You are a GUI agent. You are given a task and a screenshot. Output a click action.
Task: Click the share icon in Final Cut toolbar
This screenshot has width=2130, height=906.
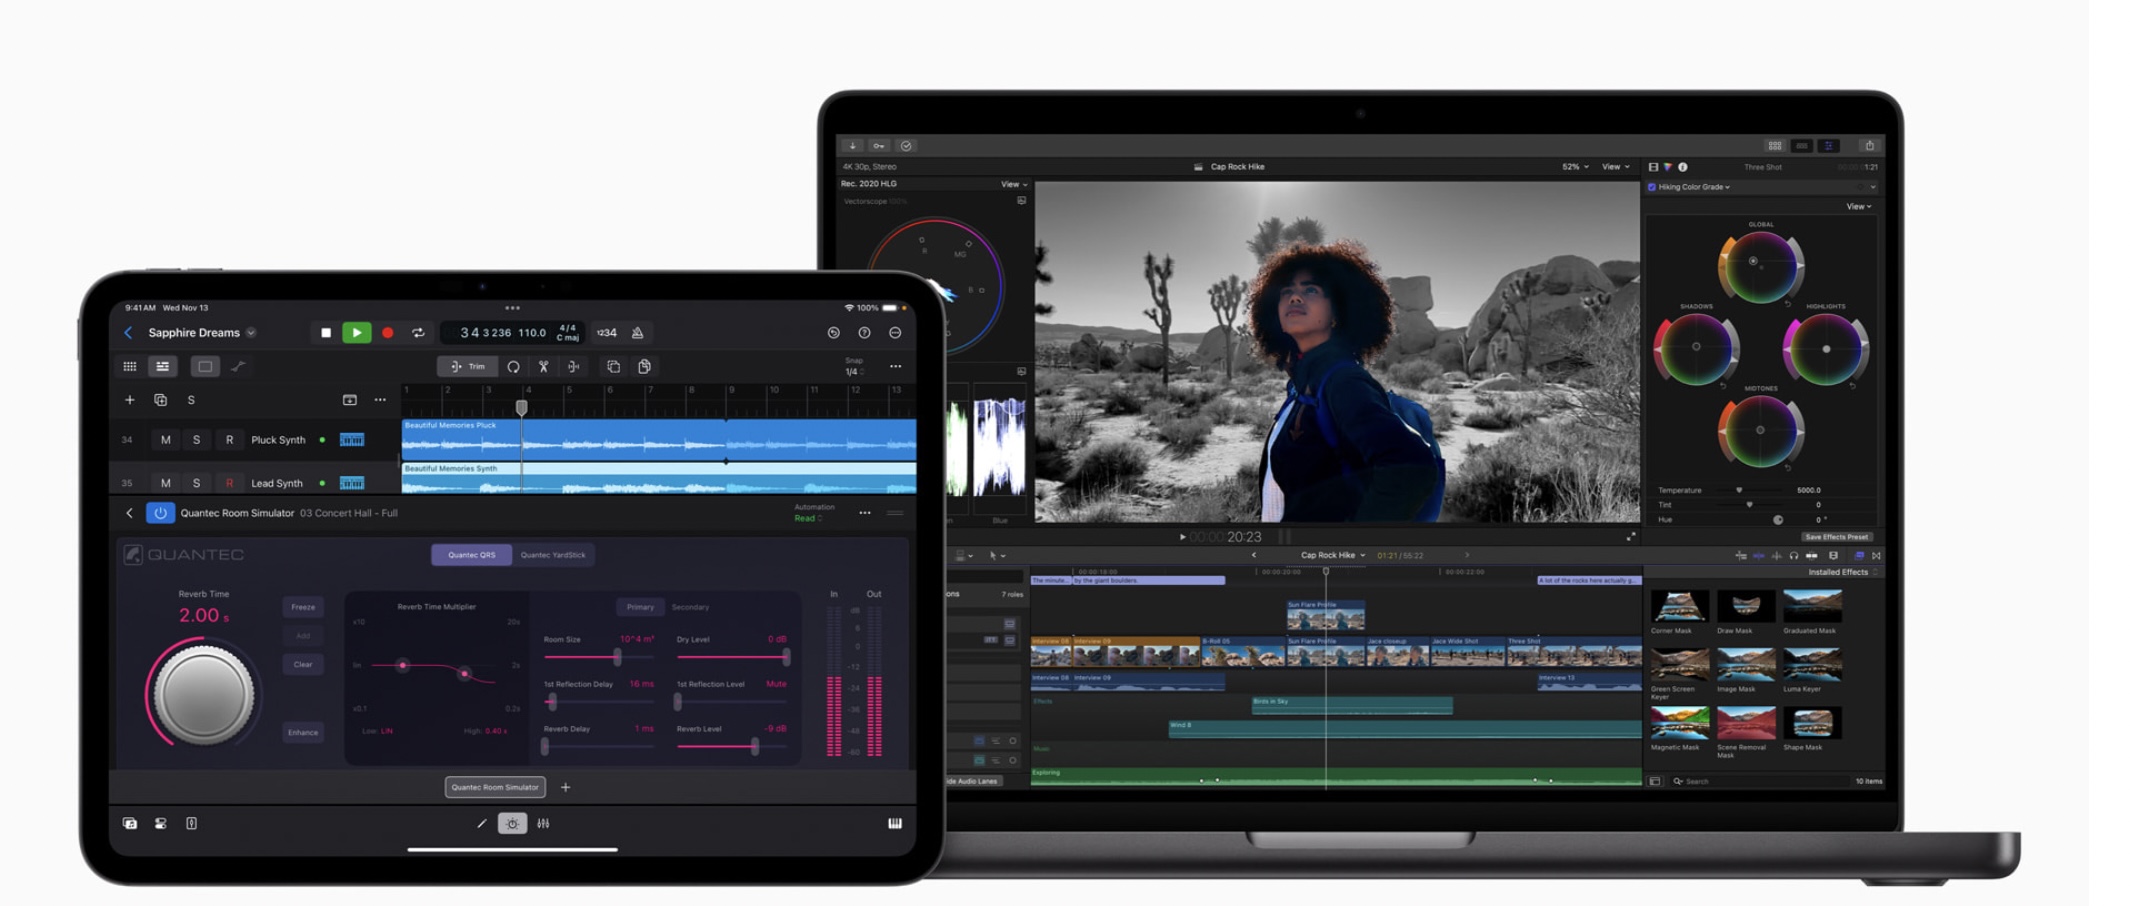[1870, 146]
